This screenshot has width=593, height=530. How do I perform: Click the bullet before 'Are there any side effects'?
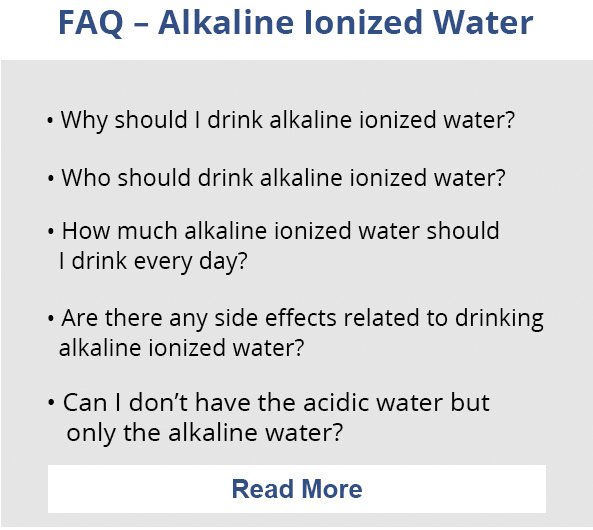51,319
